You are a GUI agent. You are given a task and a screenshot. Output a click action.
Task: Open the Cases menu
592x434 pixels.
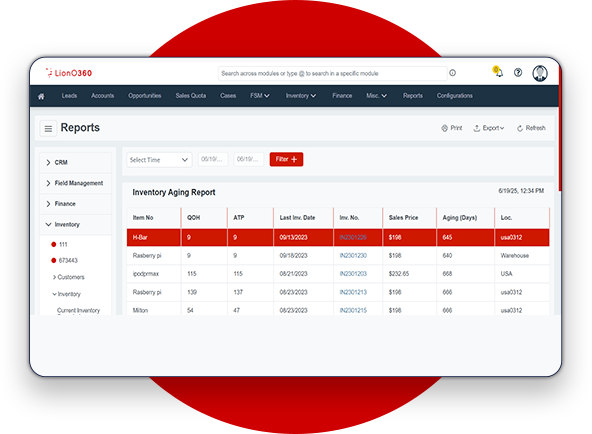tap(228, 96)
